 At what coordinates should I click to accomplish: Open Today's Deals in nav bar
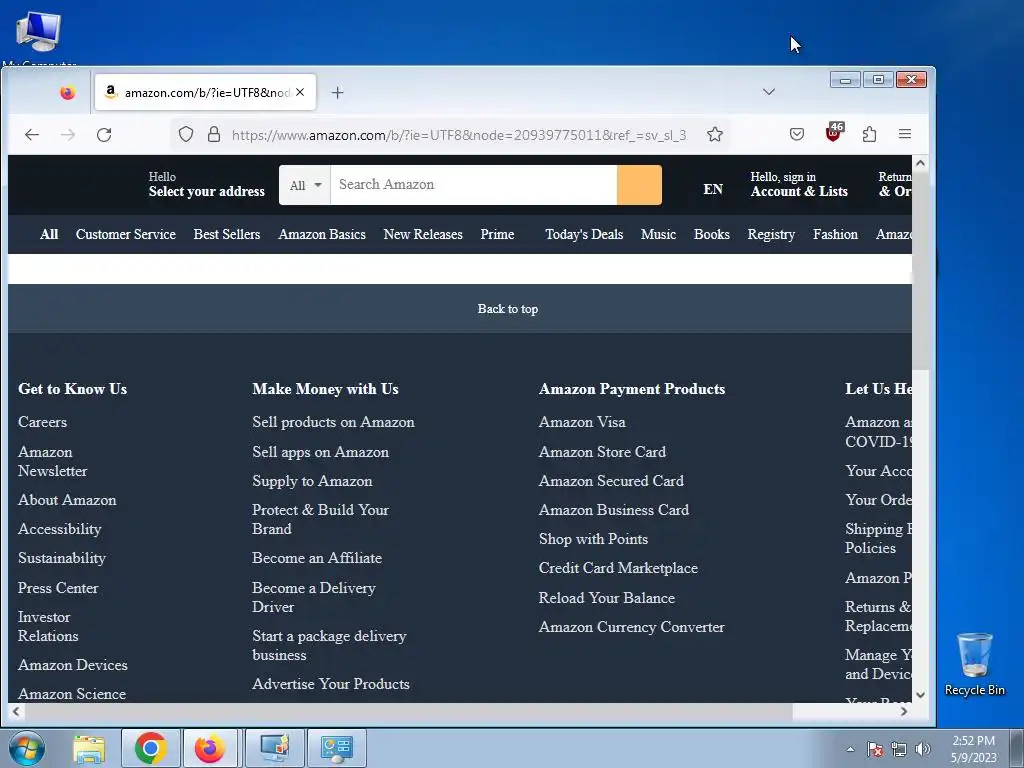point(584,234)
